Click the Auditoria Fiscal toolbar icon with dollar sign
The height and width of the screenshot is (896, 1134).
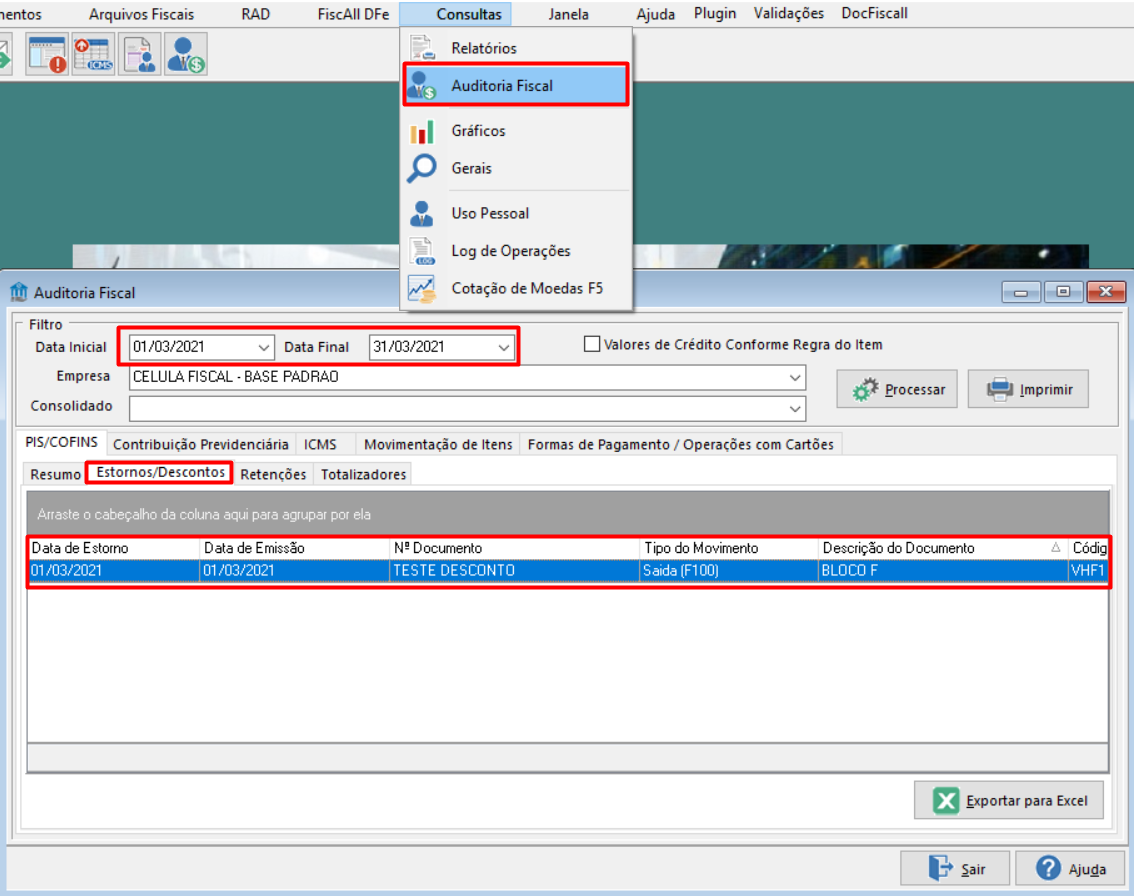186,54
